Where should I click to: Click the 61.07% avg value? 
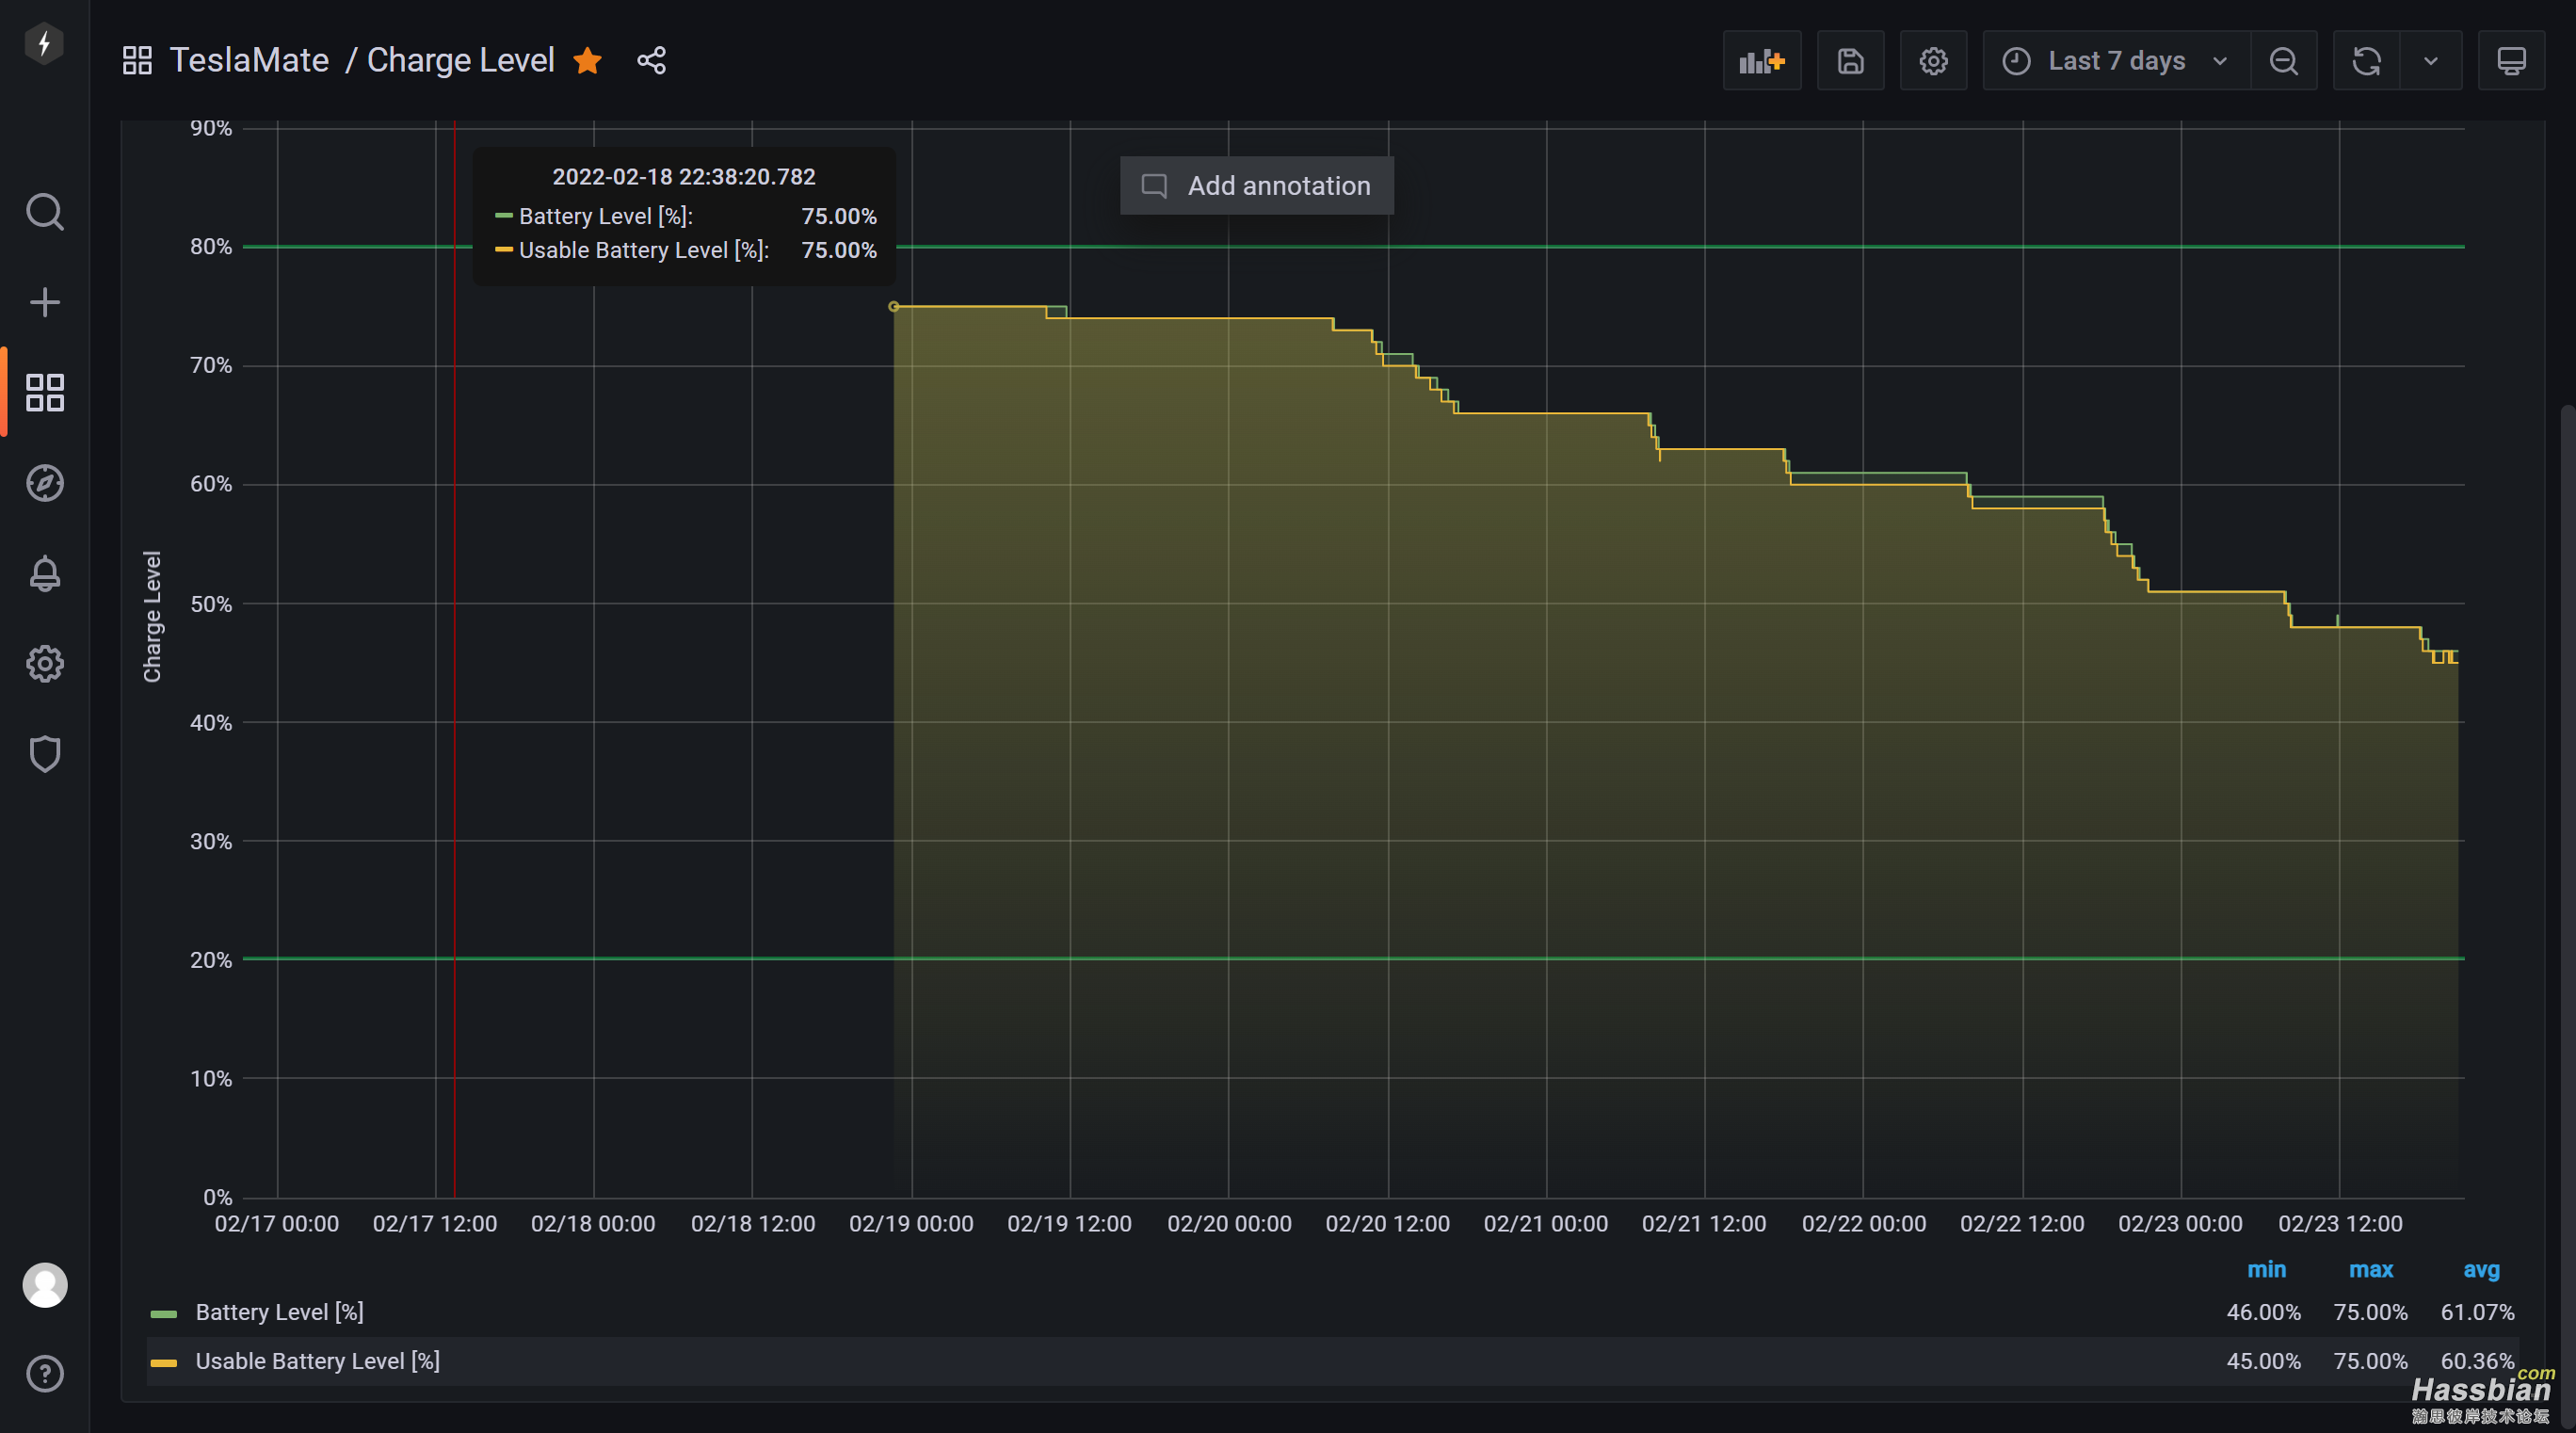[x=2477, y=1312]
